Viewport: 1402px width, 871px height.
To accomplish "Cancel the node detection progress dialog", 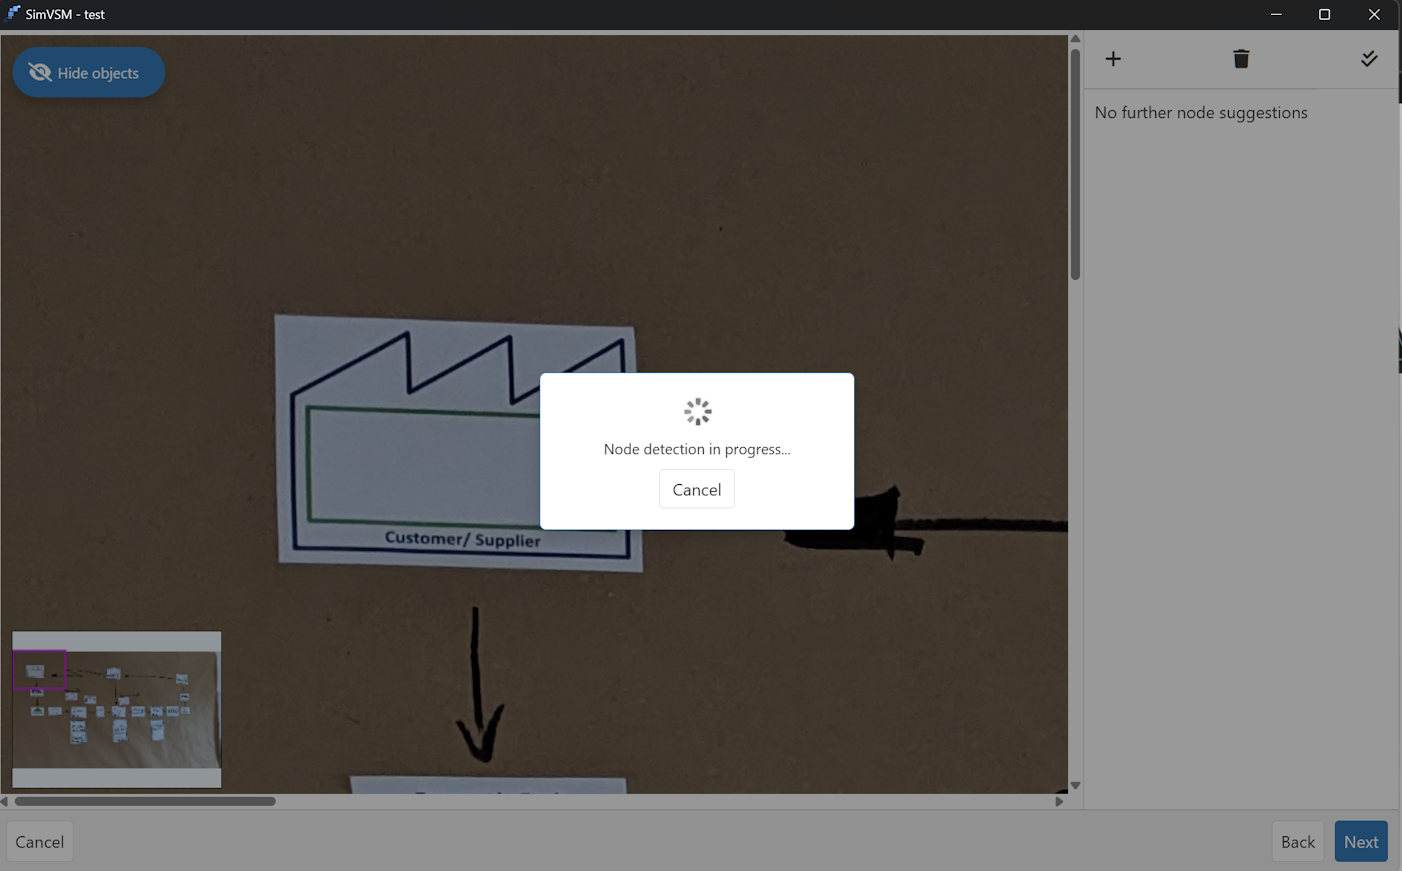I will coord(696,489).
